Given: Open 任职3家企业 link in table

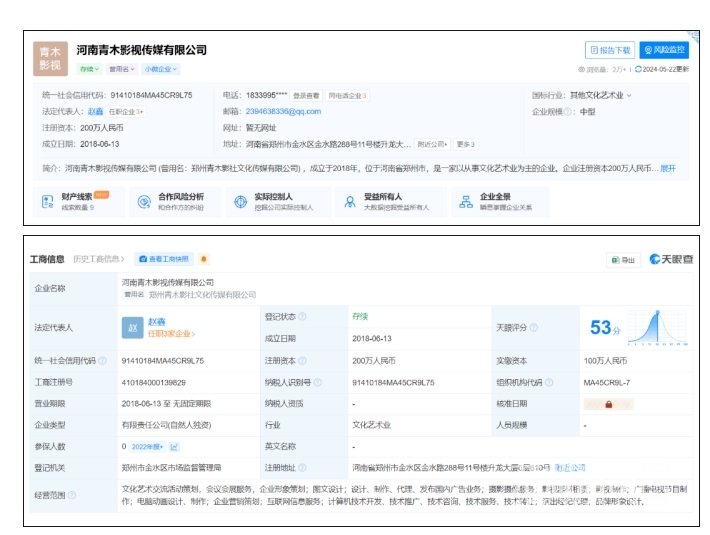Looking at the screenshot, I should click(x=171, y=334).
